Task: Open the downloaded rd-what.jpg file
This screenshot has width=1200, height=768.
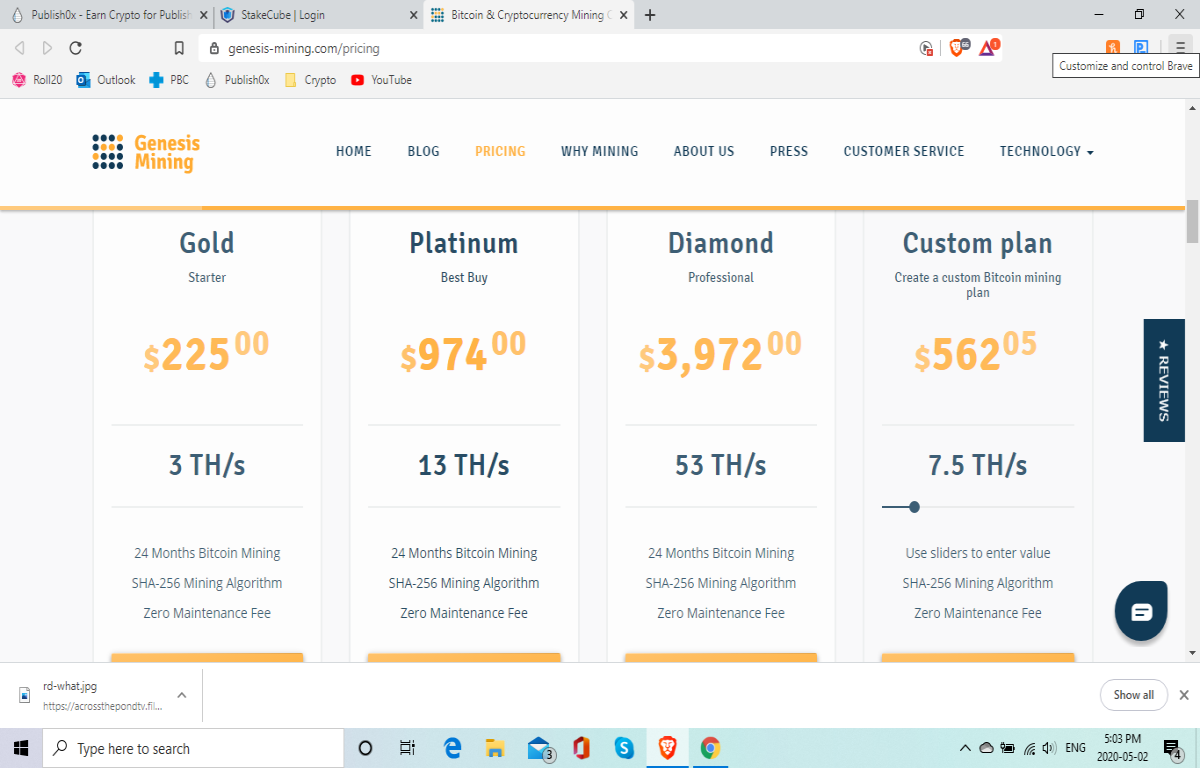Action: [x=90, y=695]
